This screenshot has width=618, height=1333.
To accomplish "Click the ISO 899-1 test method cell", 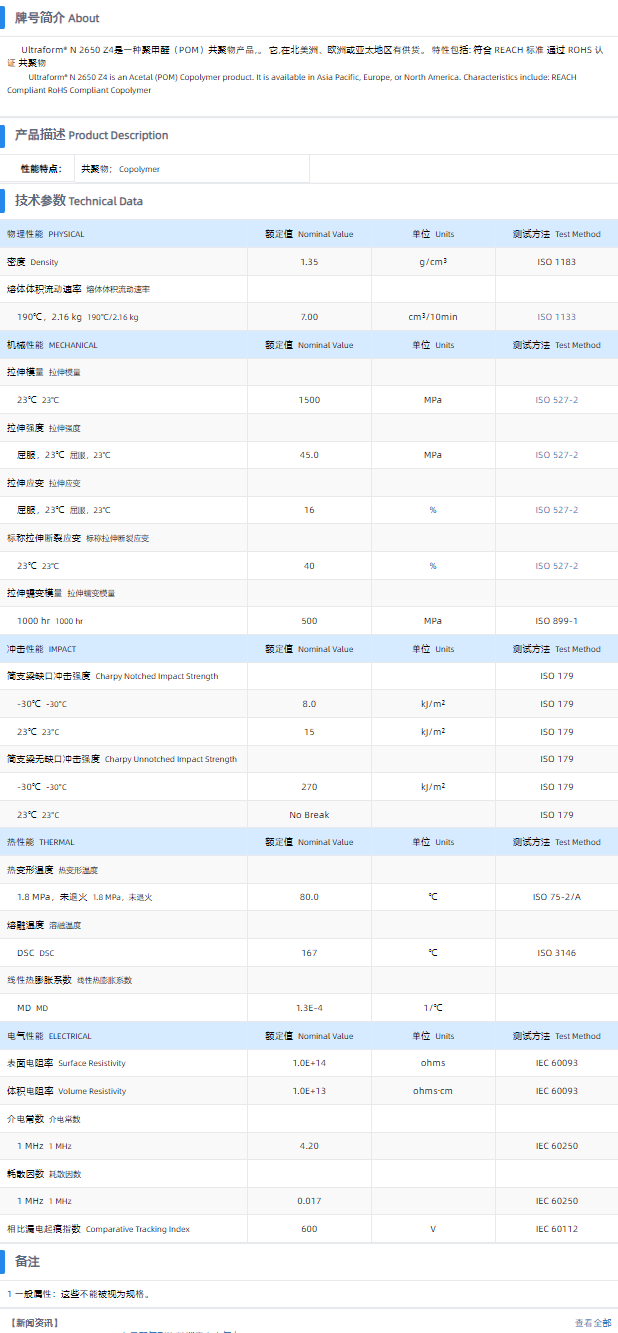I will point(556,621).
